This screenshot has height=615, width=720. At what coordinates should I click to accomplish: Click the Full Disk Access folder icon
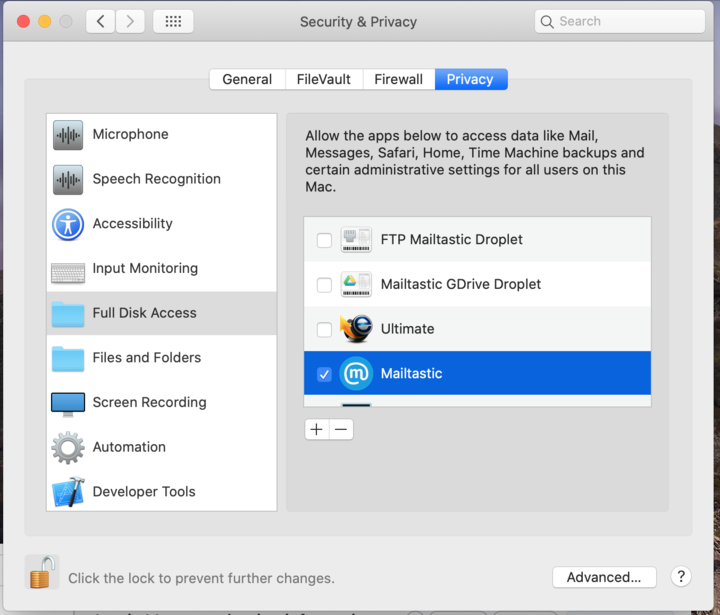68,314
